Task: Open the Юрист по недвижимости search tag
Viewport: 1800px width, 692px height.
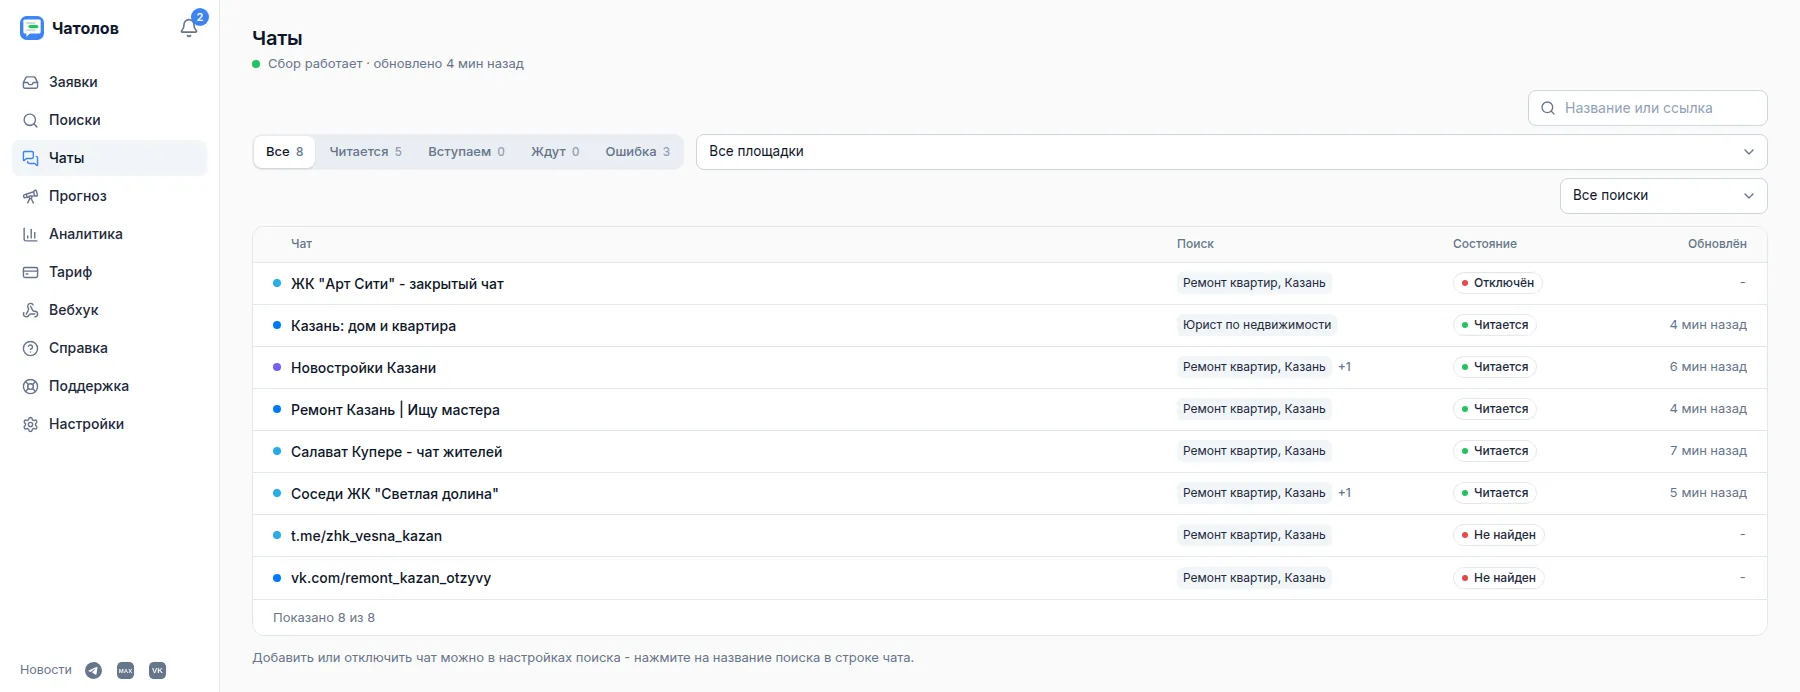Action: click(x=1257, y=325)
